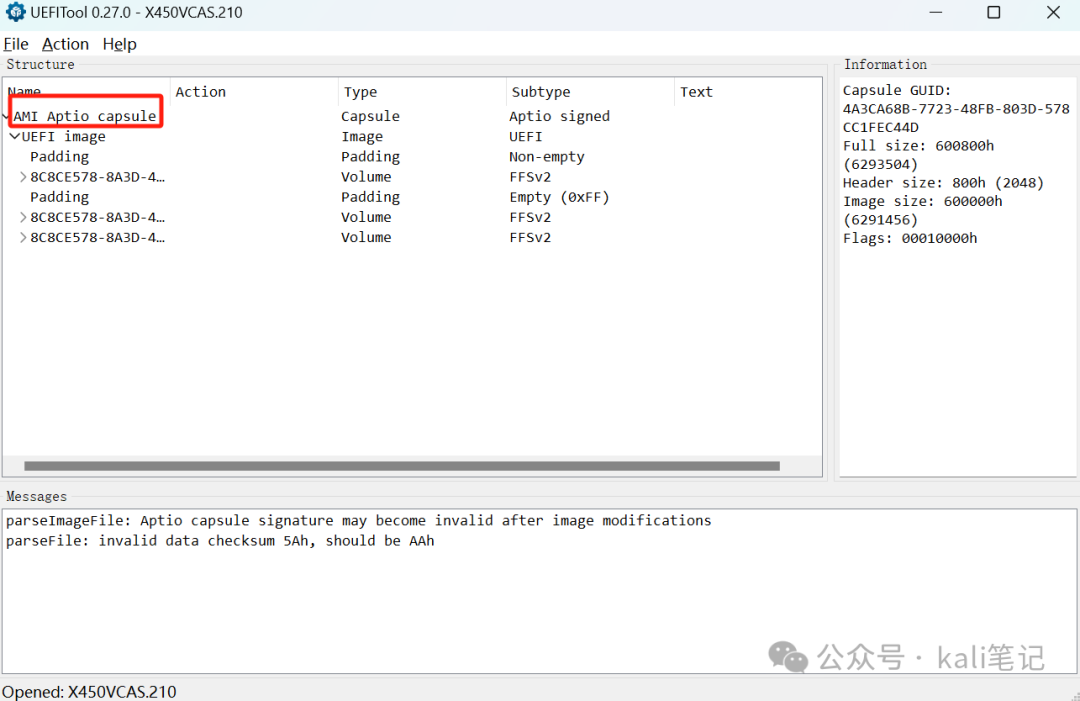The height and width of the screenshot is (701, 1080).
Task: Click the 'Header size: 800h (2048)' line
Action: (944, 183)
